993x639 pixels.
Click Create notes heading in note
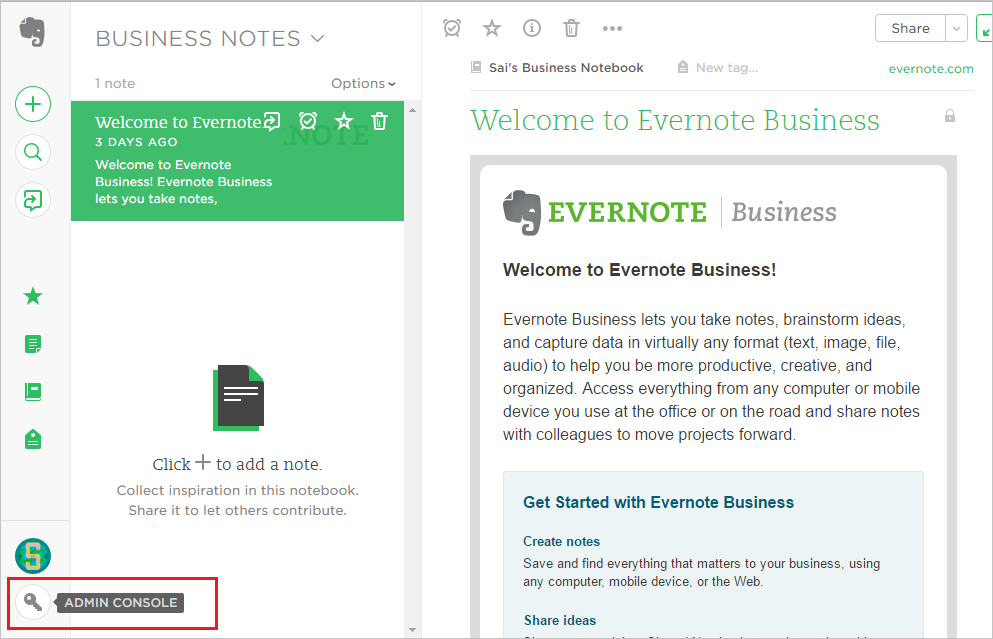(561, 541)
